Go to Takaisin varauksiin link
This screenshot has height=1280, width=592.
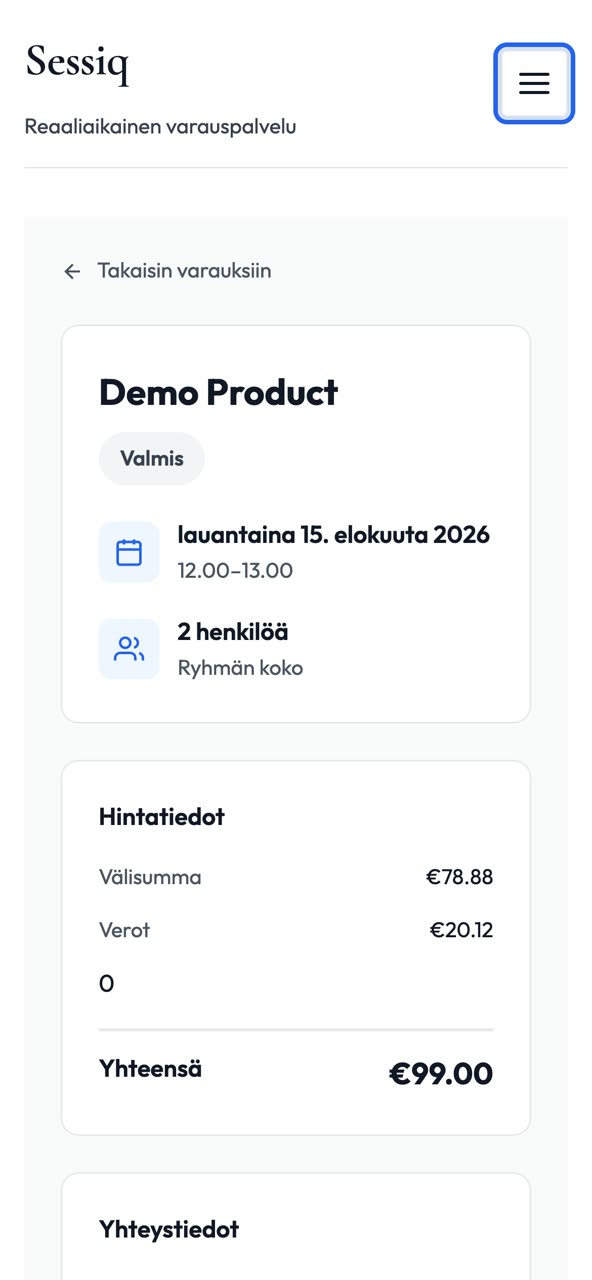167,271
